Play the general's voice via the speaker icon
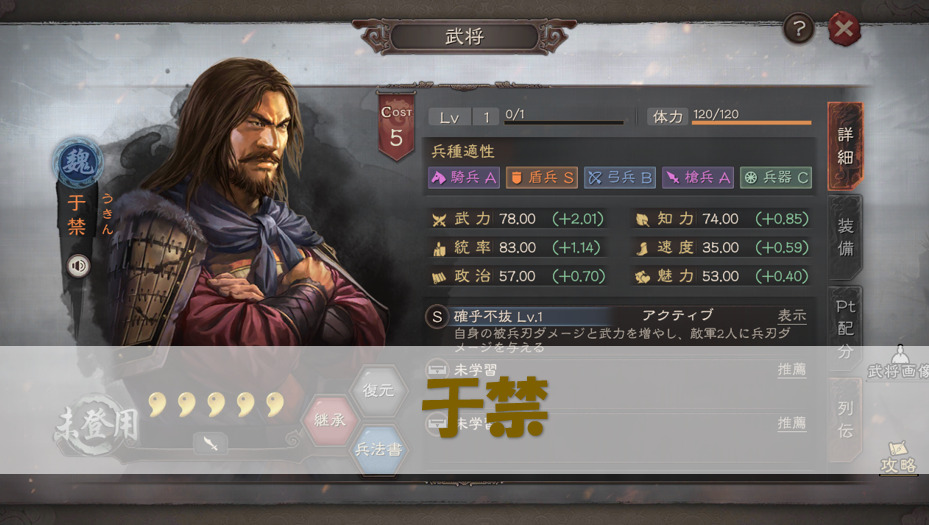Image resolution: width=929 pixels, height=525 pixels. tap(78, 265)
